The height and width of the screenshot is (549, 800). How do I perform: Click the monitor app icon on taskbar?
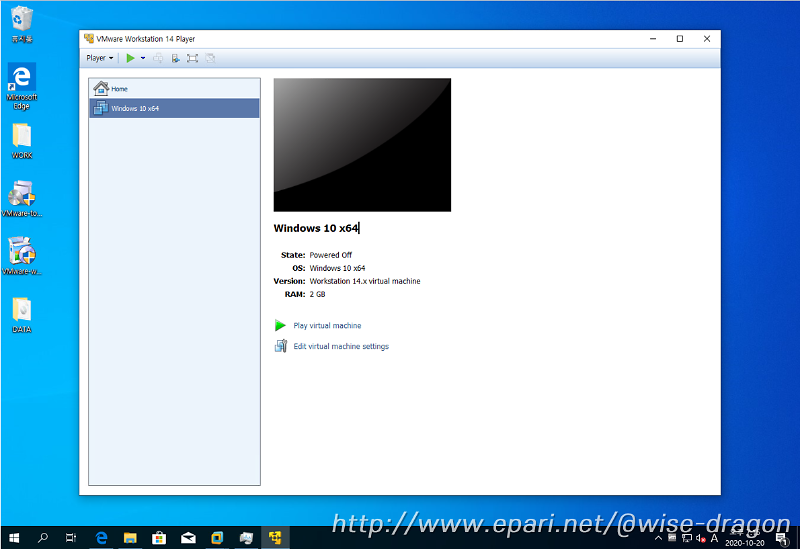point(246,538)
